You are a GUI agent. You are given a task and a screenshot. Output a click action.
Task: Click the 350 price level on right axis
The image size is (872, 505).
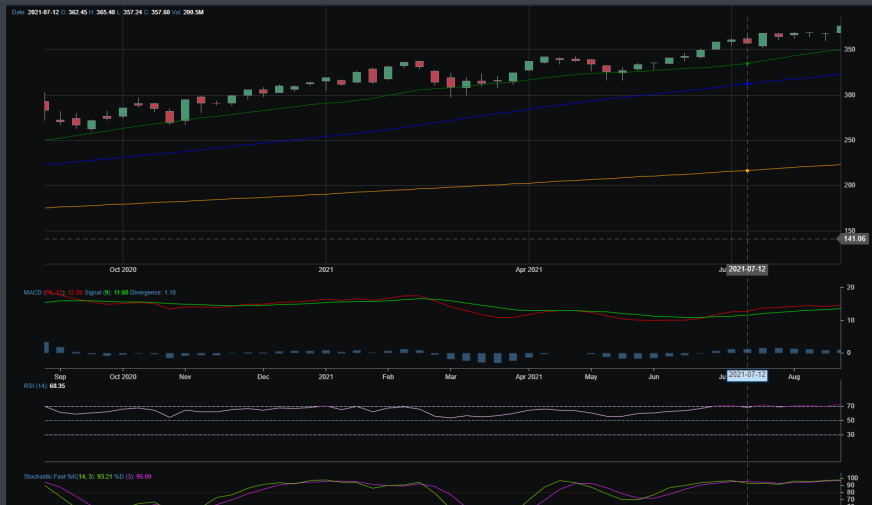(849, 49)
